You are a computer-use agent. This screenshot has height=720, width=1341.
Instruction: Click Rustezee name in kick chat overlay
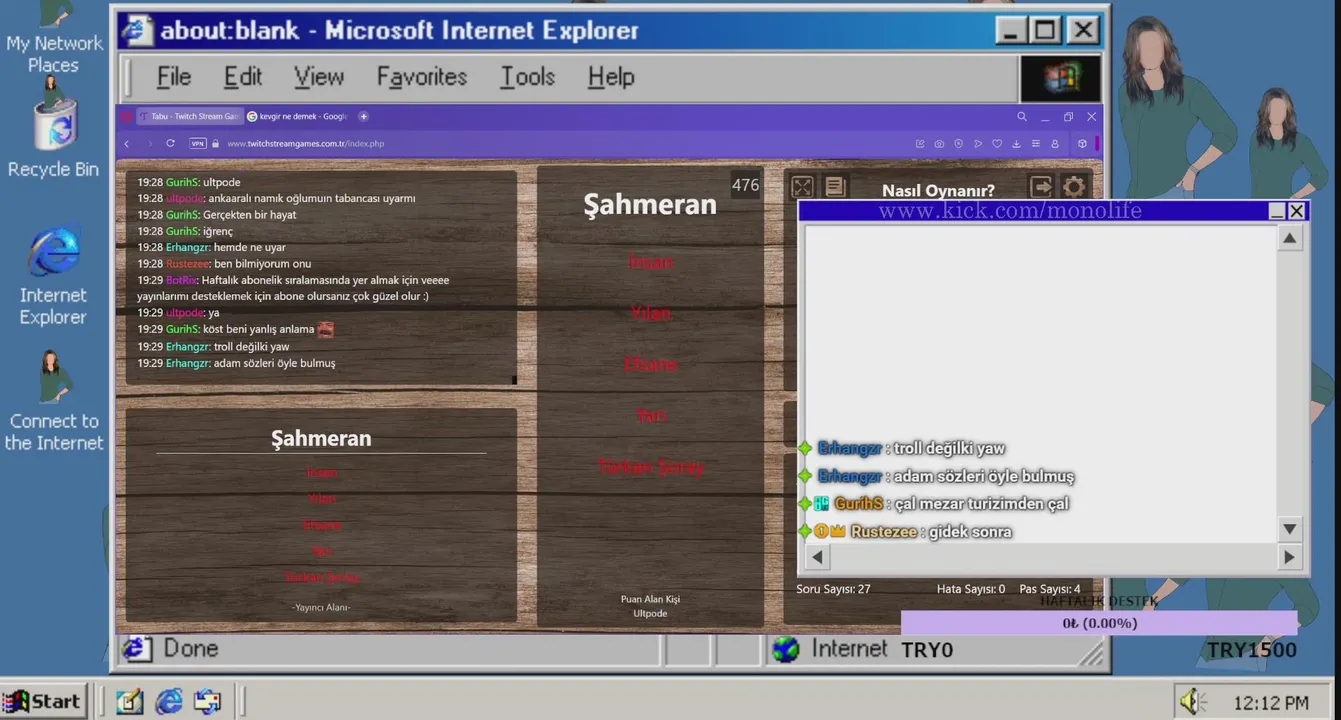point(883,532)
